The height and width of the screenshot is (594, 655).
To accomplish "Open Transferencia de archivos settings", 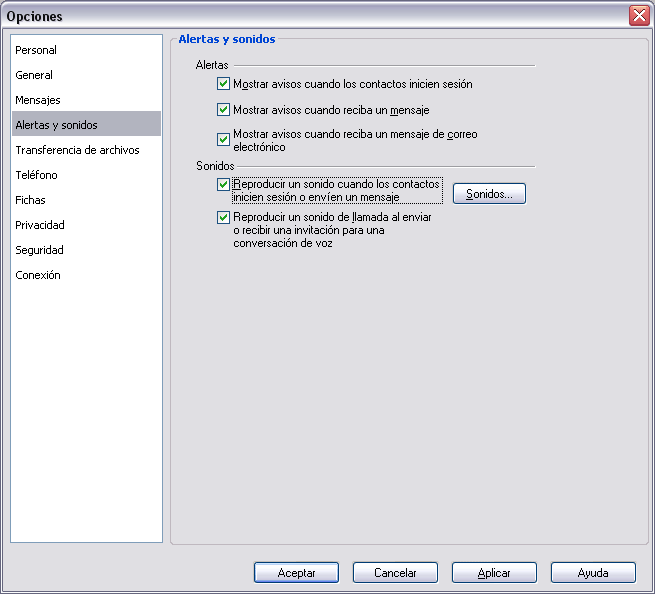I will click(86, 150).
